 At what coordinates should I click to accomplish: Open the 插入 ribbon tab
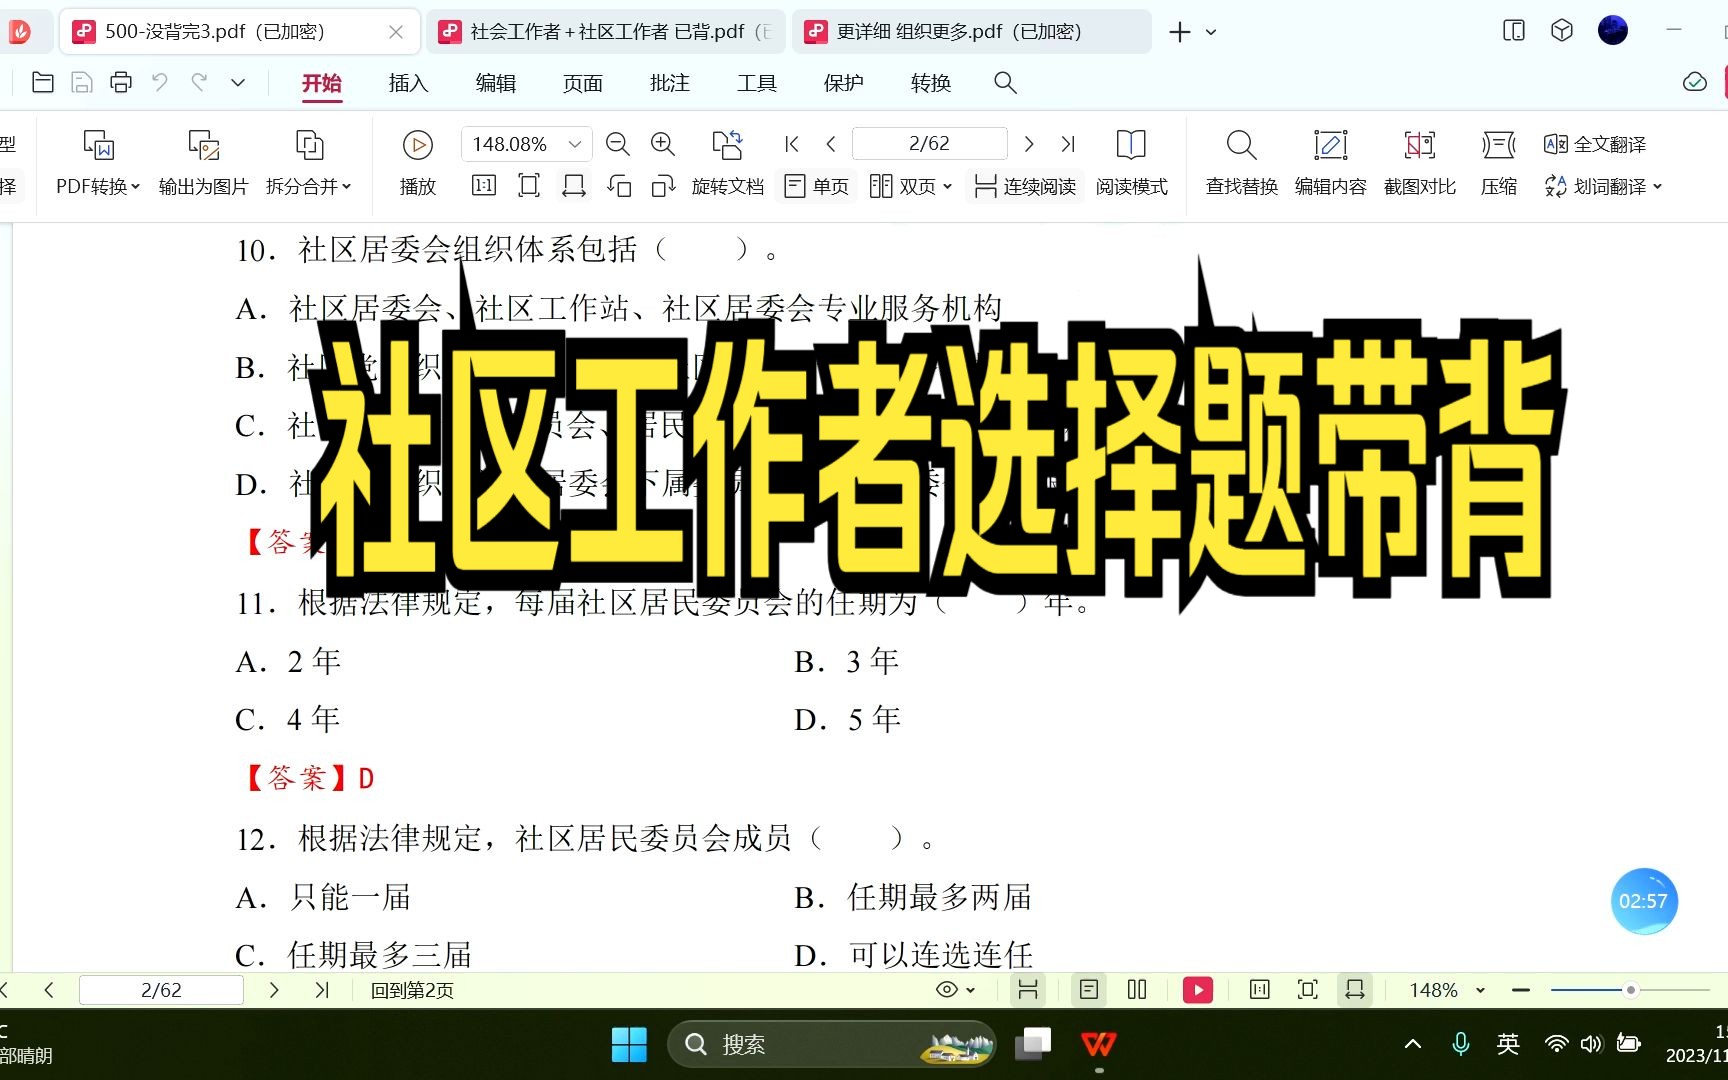coord(408,83)
